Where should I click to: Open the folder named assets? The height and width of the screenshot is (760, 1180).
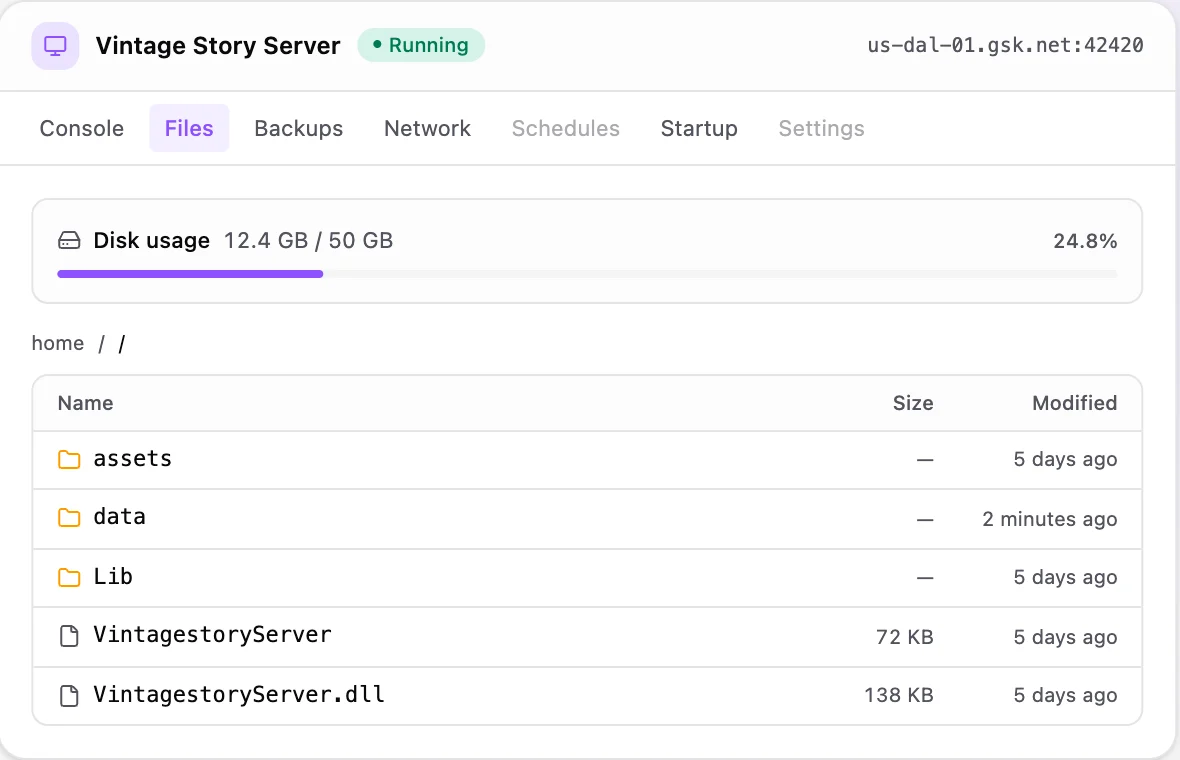coord(132,458)
